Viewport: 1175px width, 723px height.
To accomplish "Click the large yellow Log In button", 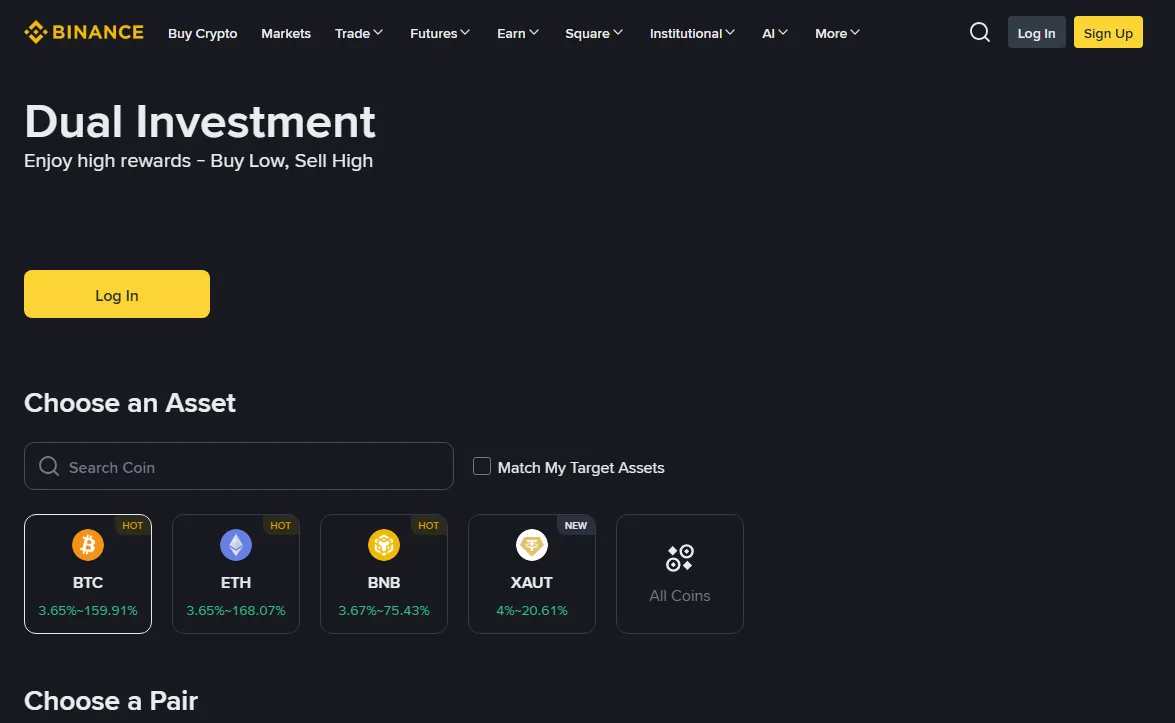I will (x=117, y=294).
